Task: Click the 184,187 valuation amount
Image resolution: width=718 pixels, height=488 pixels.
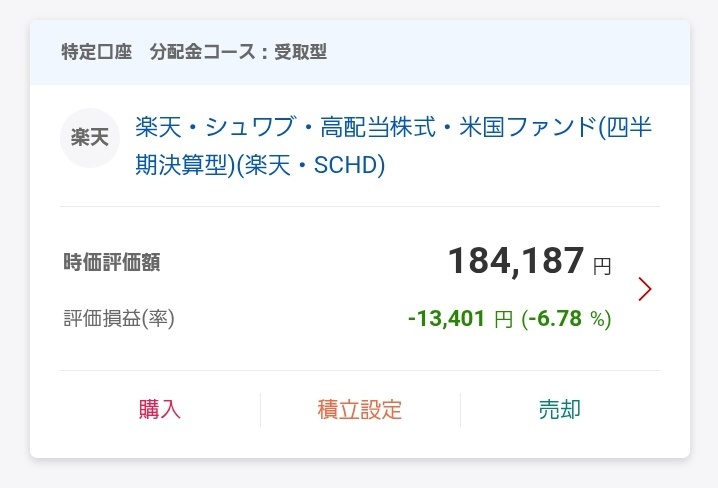Action: [x=516, y=261]
